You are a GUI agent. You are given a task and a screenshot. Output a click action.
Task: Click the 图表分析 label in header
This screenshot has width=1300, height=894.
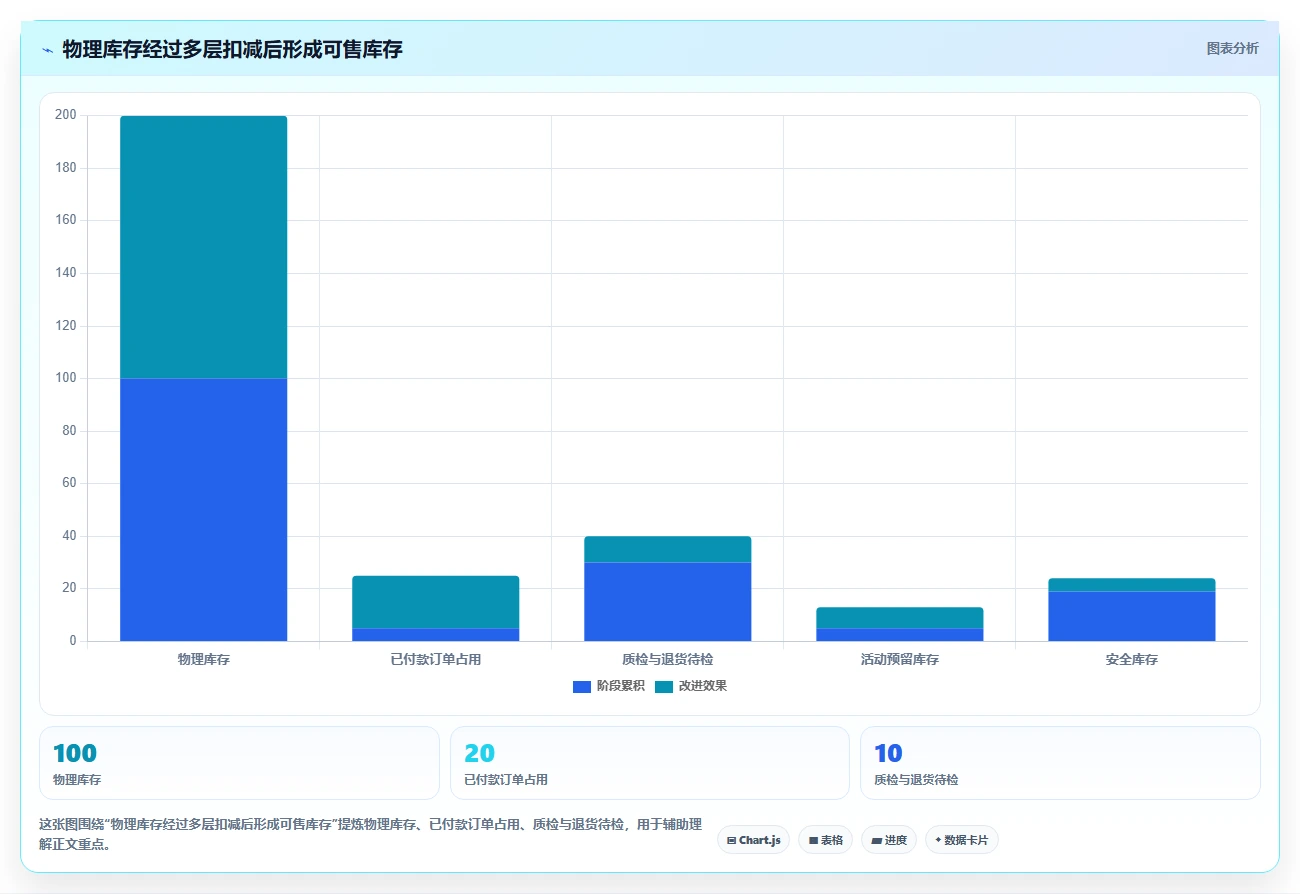pyautogui.click(x=1232, y=48)
